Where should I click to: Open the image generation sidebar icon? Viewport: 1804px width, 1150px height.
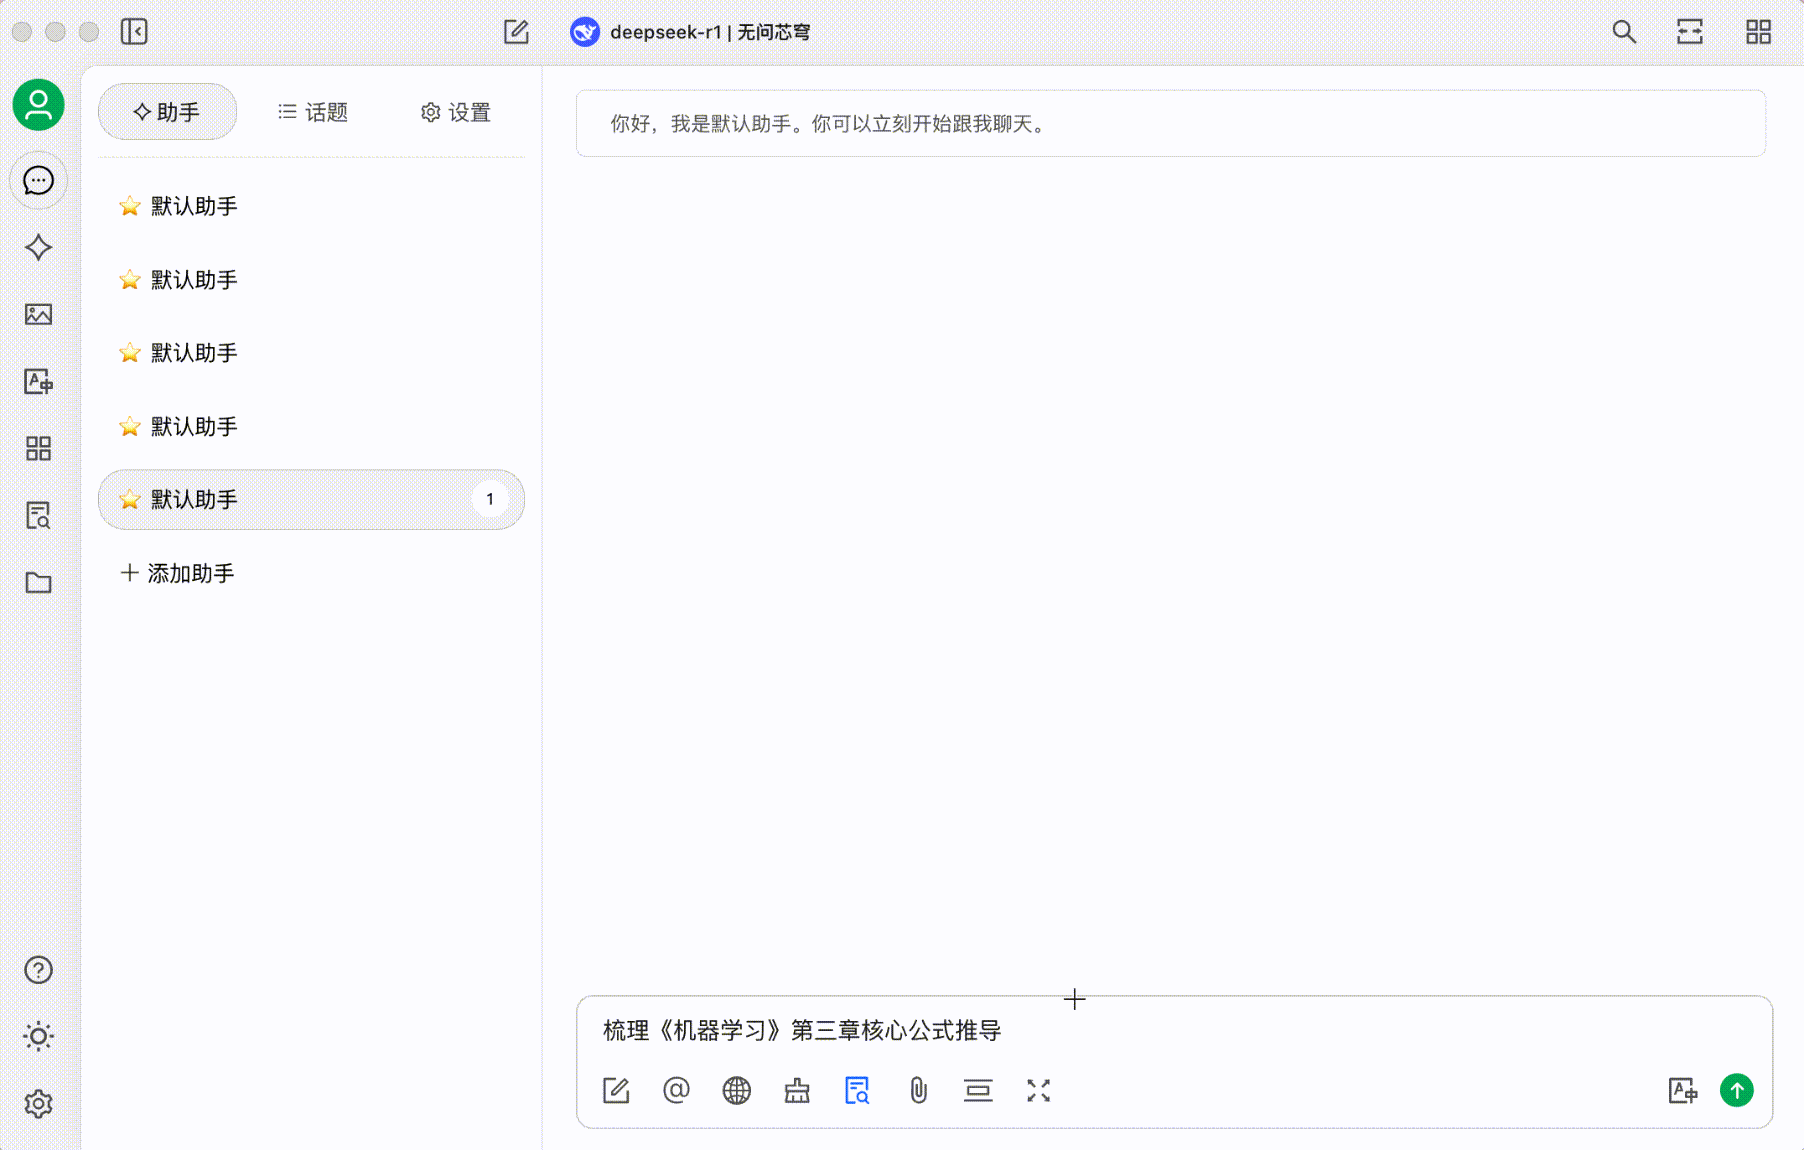point(38,314)
